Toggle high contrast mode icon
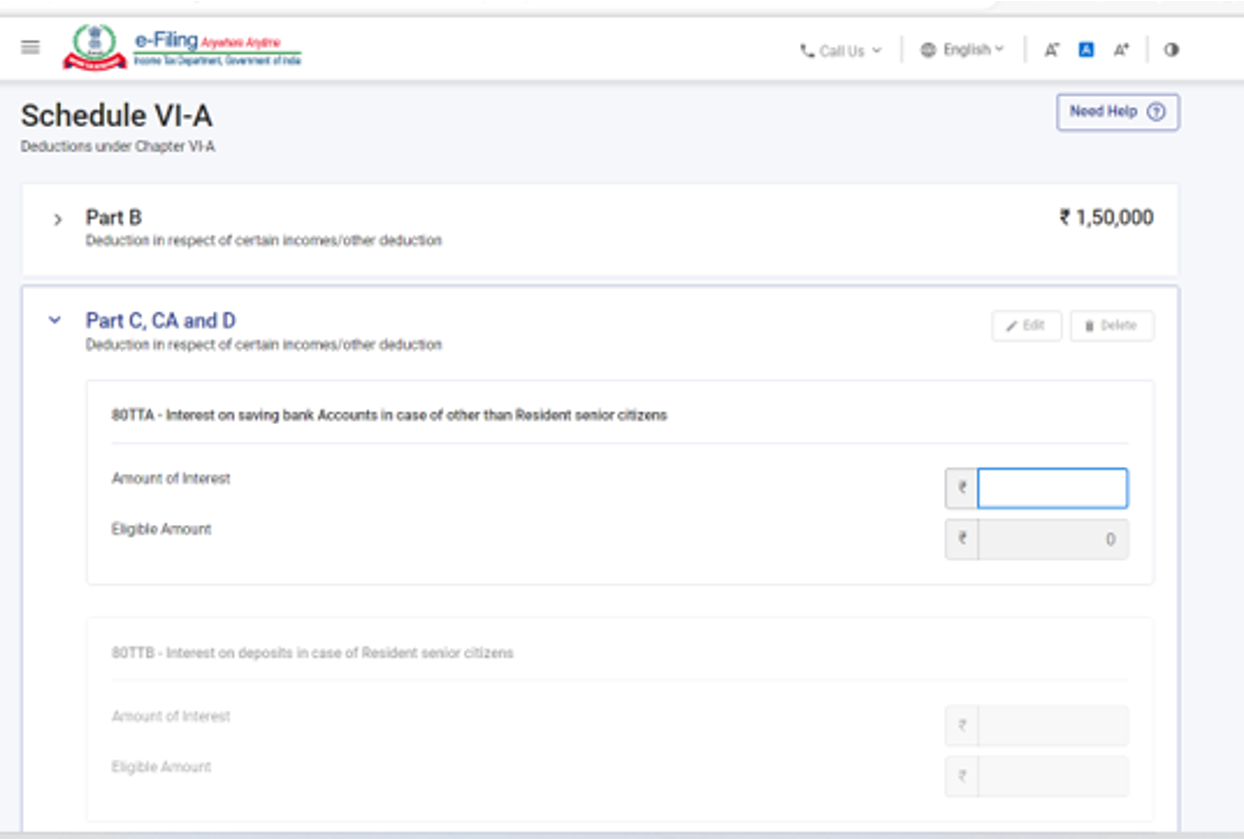This screenshot has width=1244, height=839. click(x=1171, y=50)
